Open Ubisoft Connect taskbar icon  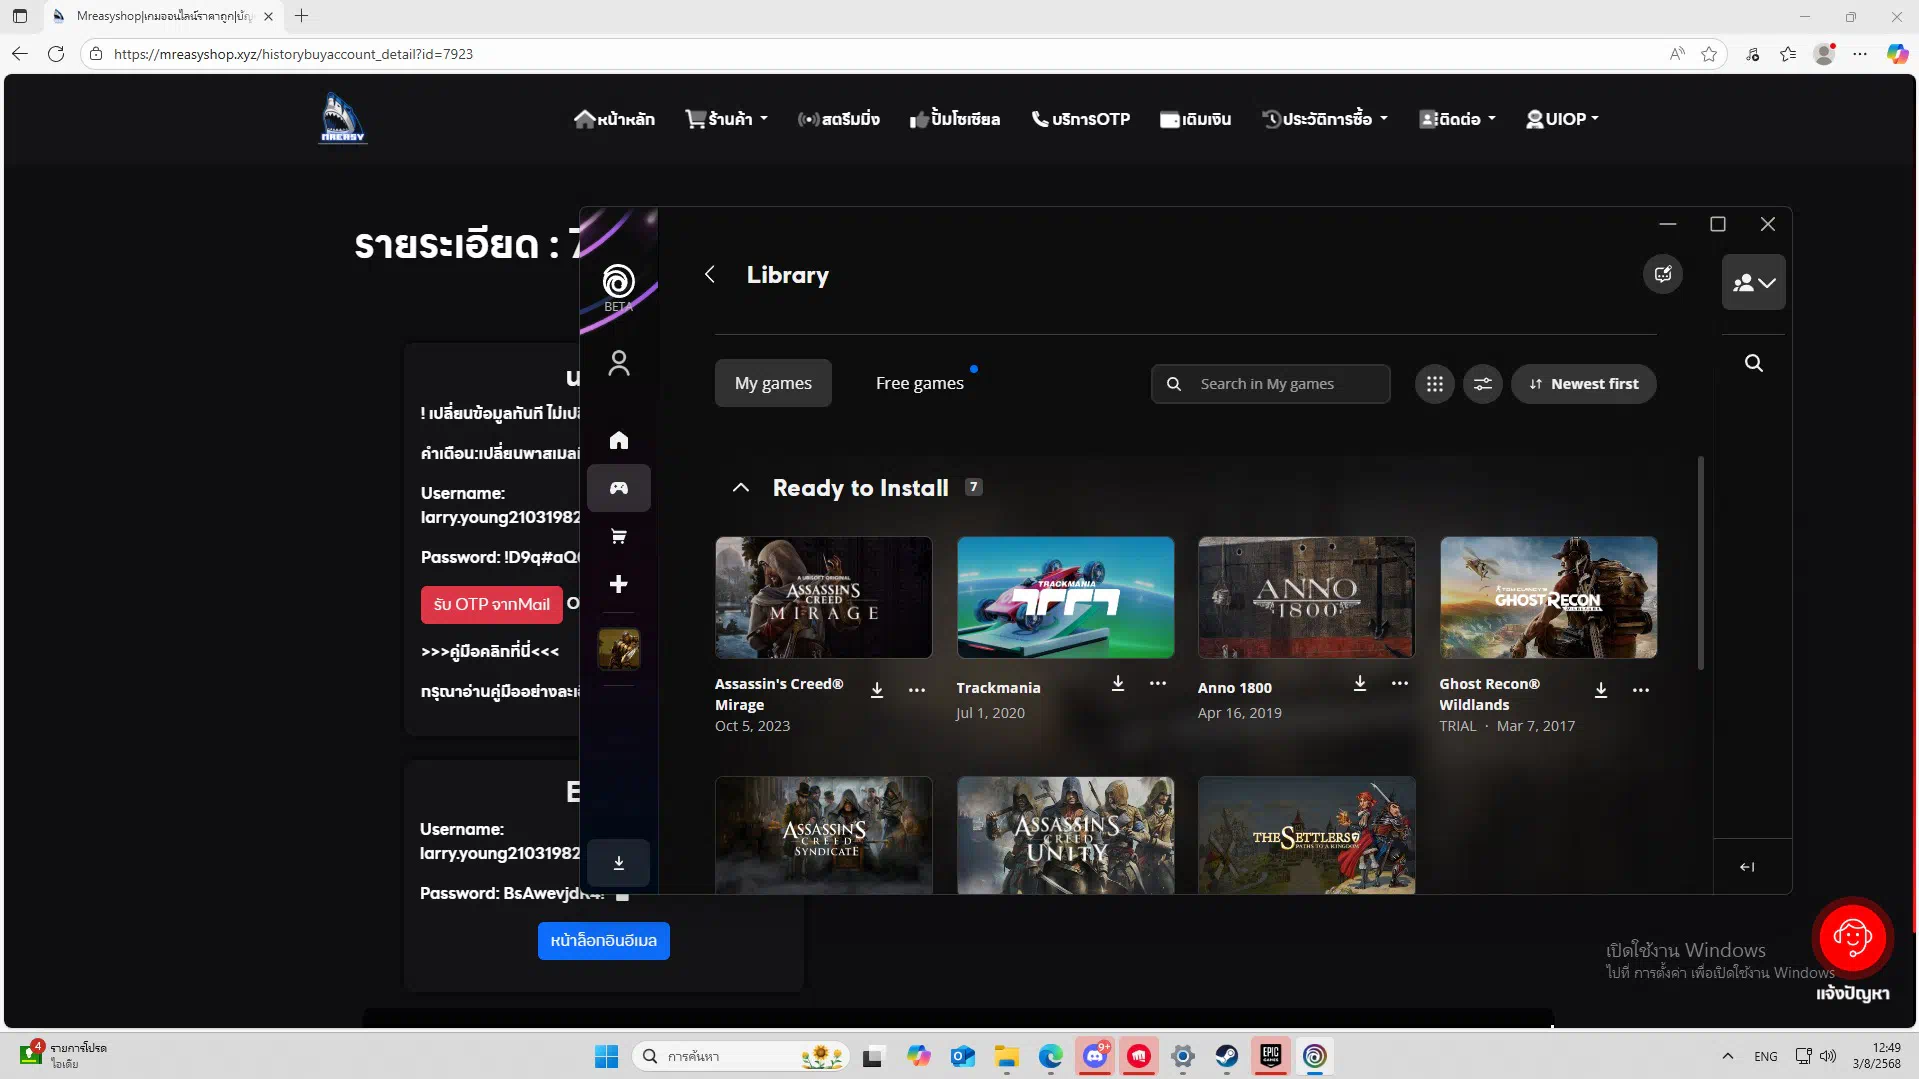click(x=1315, y=1056)
